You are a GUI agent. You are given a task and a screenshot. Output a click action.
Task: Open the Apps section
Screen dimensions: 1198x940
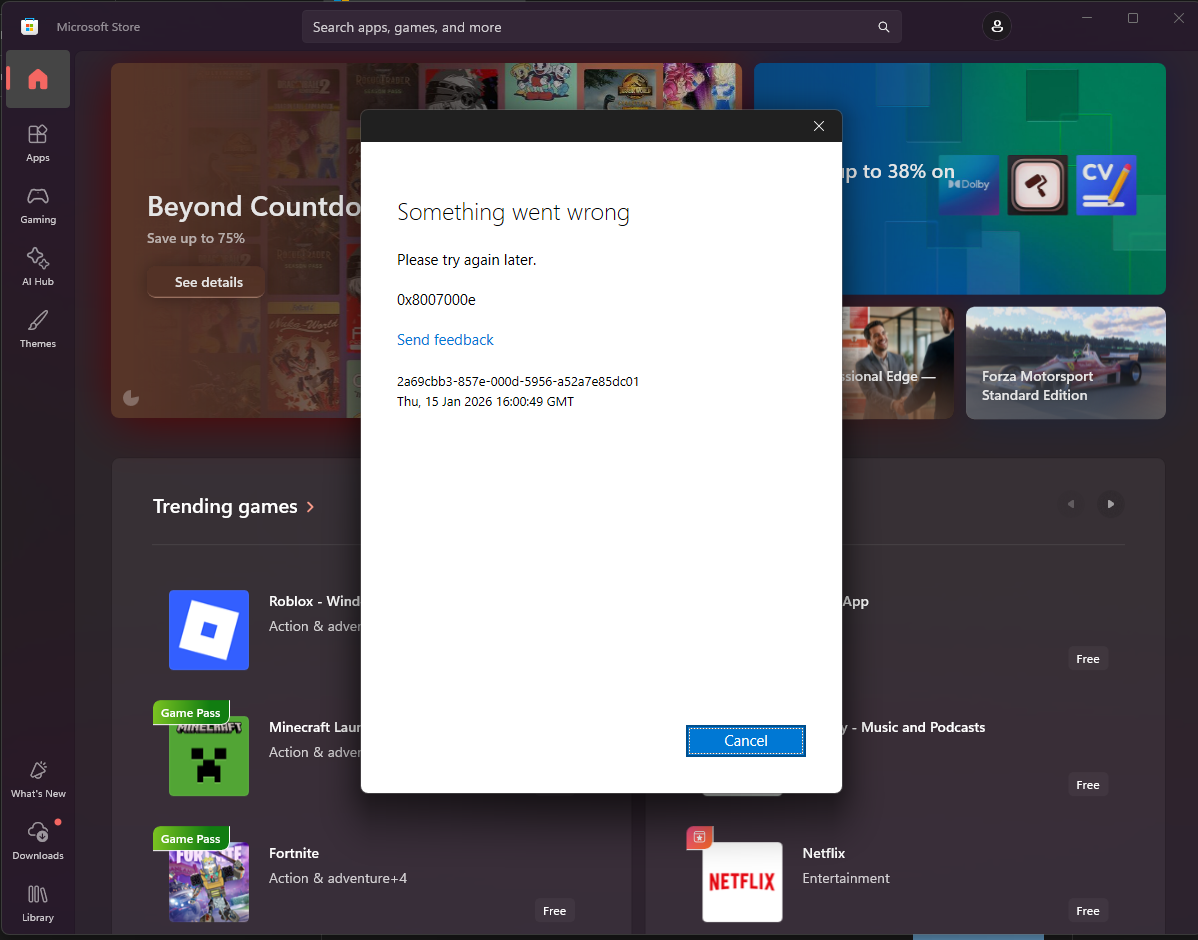[x=37, y=144]
